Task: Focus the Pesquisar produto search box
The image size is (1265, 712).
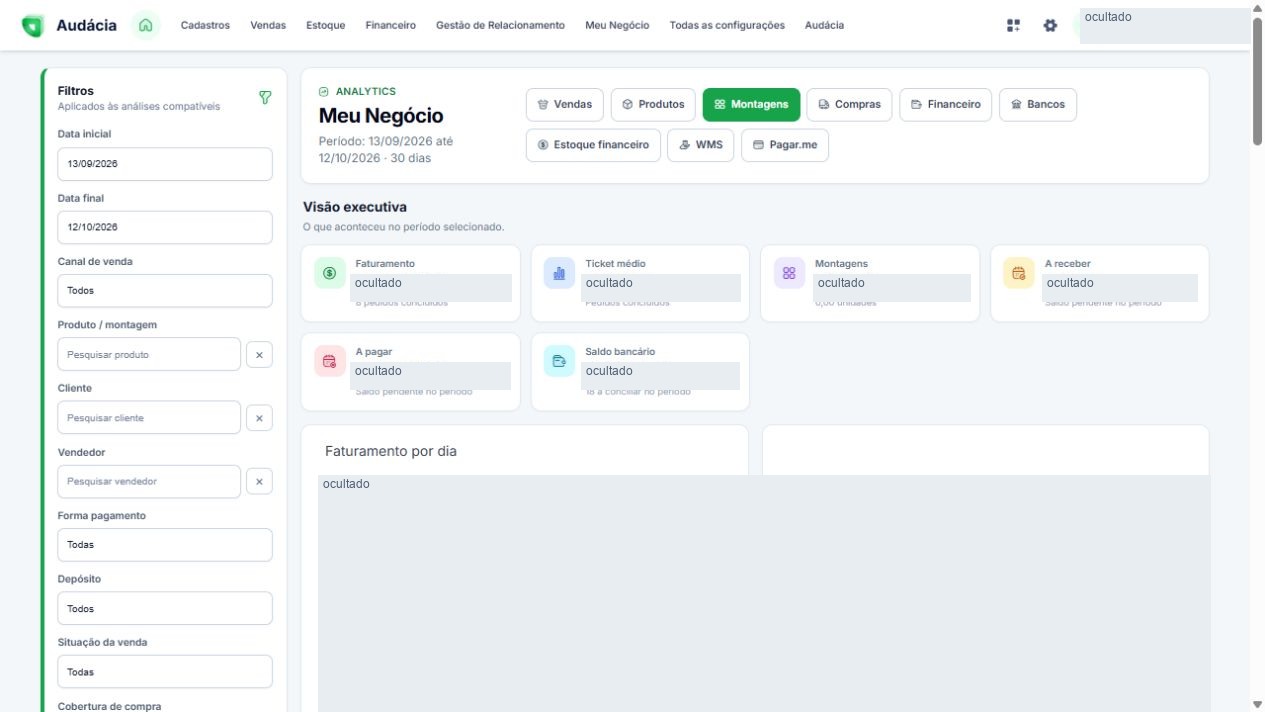Action: coord(149,354)
